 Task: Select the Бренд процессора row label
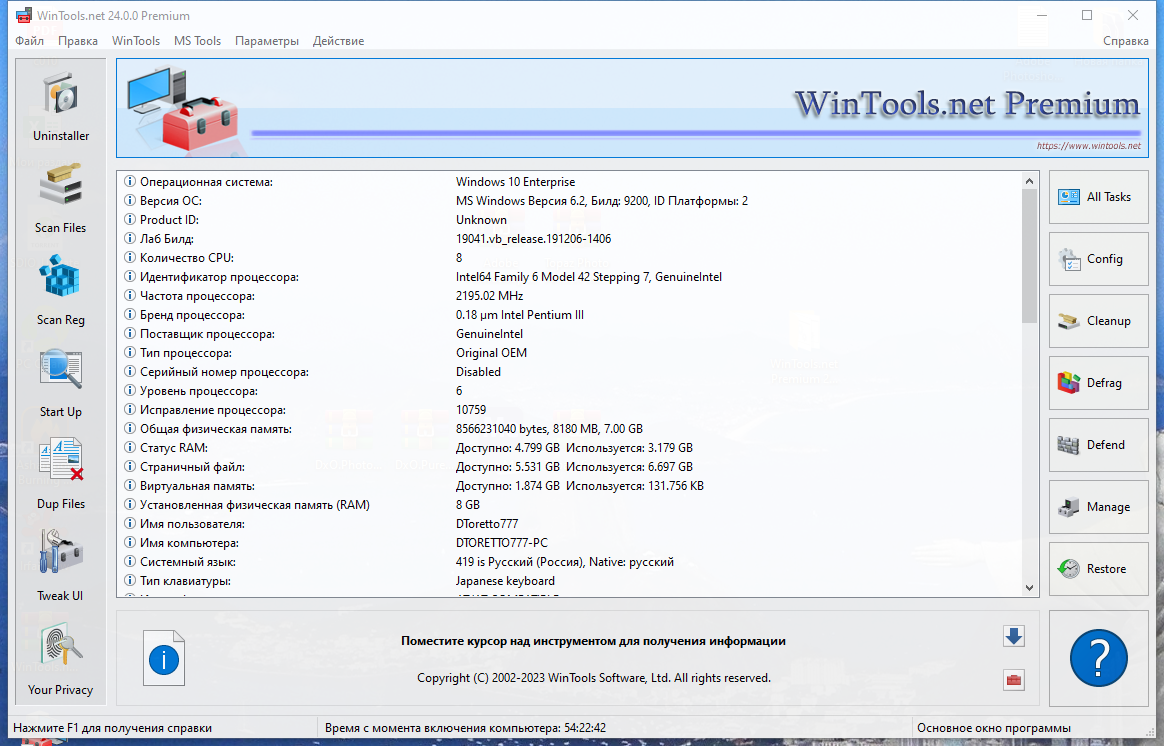(192, 315)
